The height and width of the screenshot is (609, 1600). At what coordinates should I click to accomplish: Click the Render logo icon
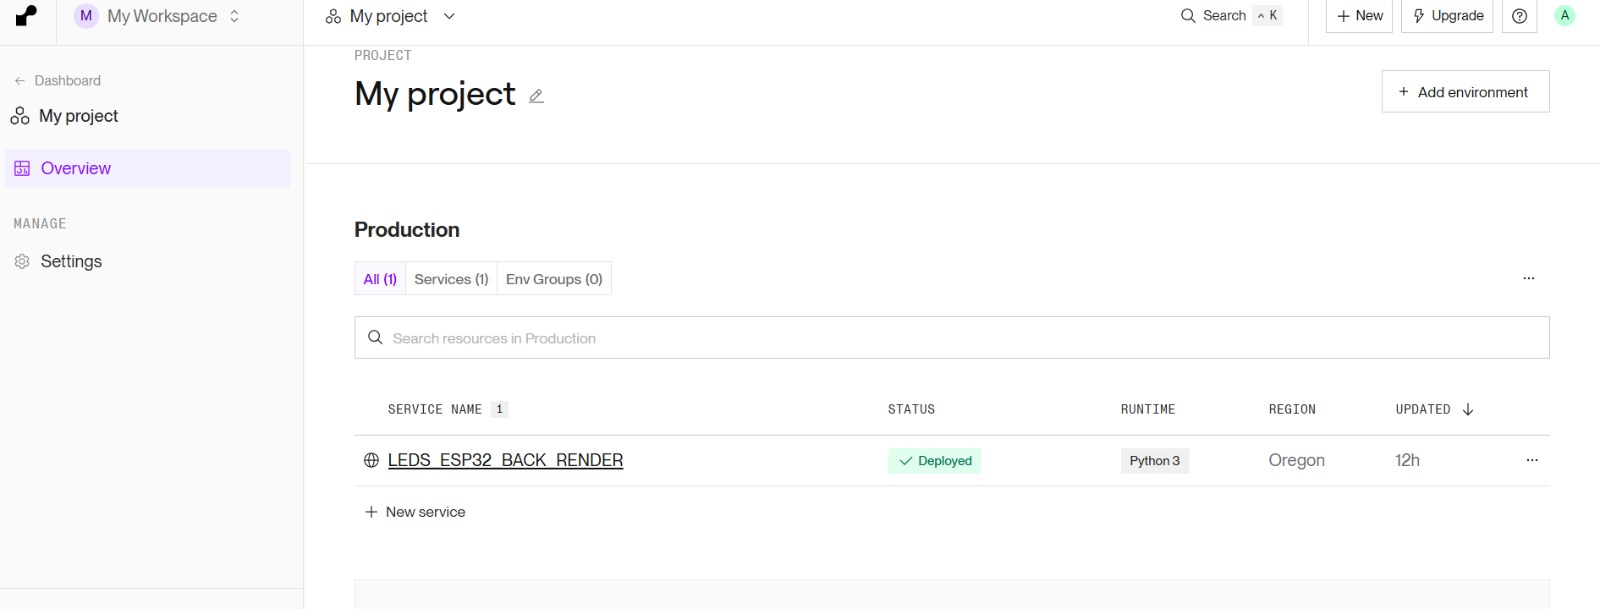[x=27, y=16]
